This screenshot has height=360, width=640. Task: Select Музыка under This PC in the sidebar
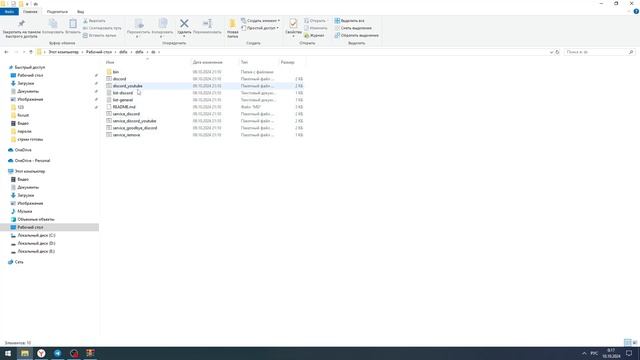pyautogui.click(x=24, y=211)
